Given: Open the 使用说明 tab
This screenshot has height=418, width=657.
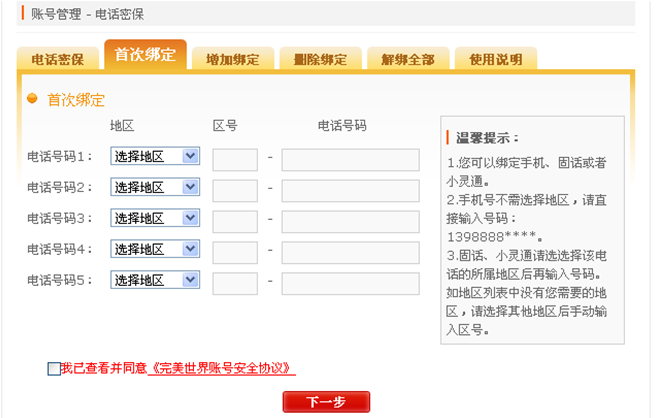Looking at the screenshot, I should click(x=496, y=59).
